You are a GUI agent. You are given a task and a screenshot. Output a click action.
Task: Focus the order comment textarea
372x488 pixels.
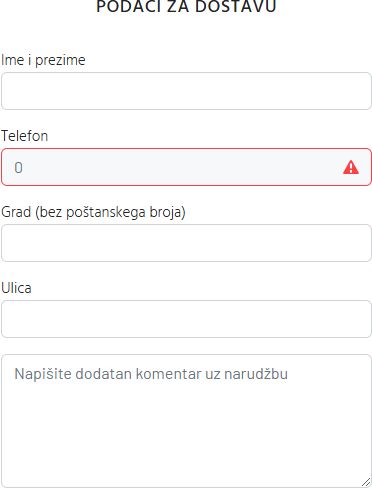(x=186, y=421)
